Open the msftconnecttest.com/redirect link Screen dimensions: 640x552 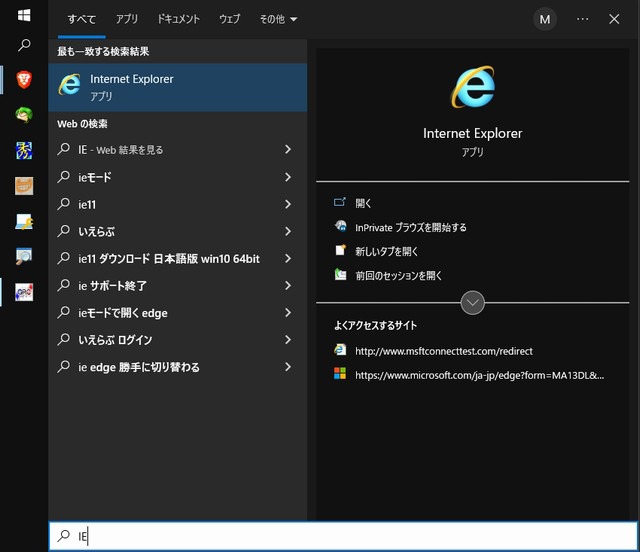tap(444, 351)
